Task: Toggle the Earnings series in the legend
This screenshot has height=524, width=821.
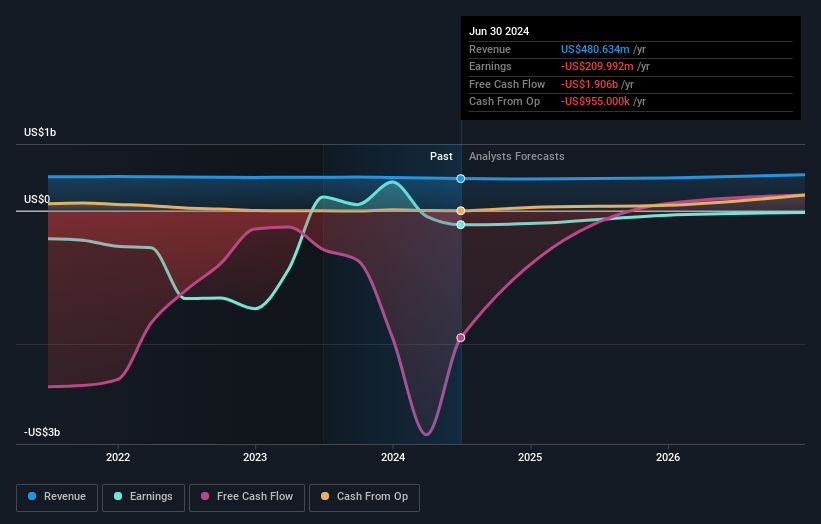Action: coord(143,497)
